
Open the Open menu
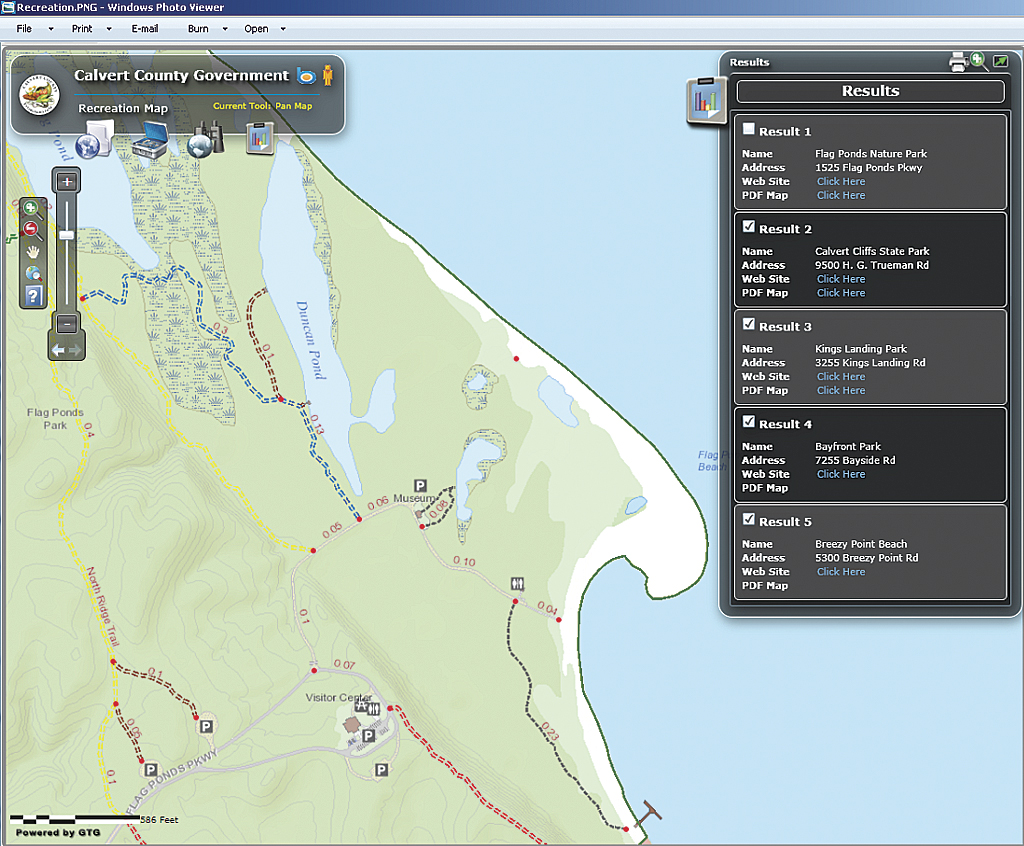click(x=256, y=29)
